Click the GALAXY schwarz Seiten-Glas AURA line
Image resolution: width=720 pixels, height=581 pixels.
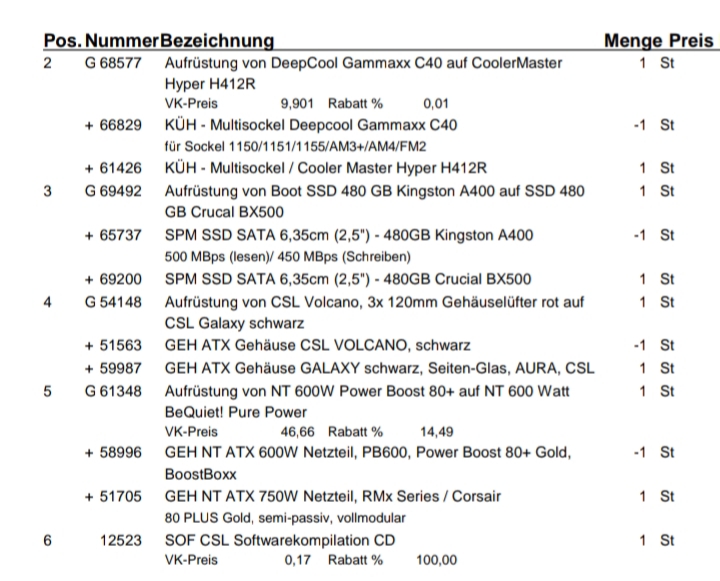(x=379, y=368)
